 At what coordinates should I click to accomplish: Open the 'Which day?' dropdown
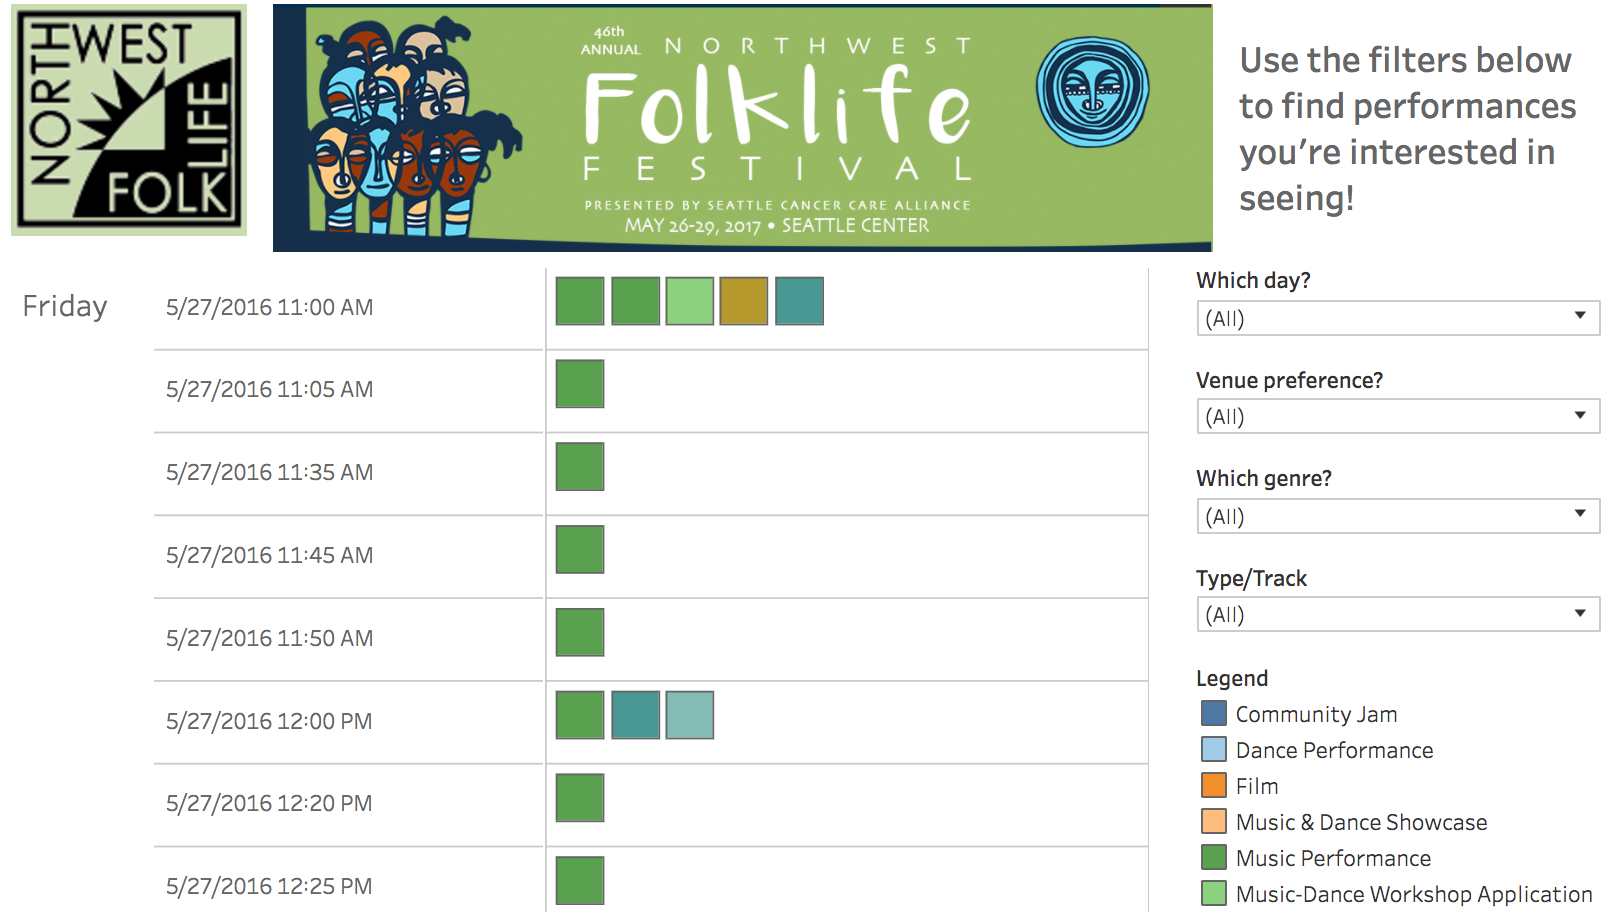(x=1397, y=319)
